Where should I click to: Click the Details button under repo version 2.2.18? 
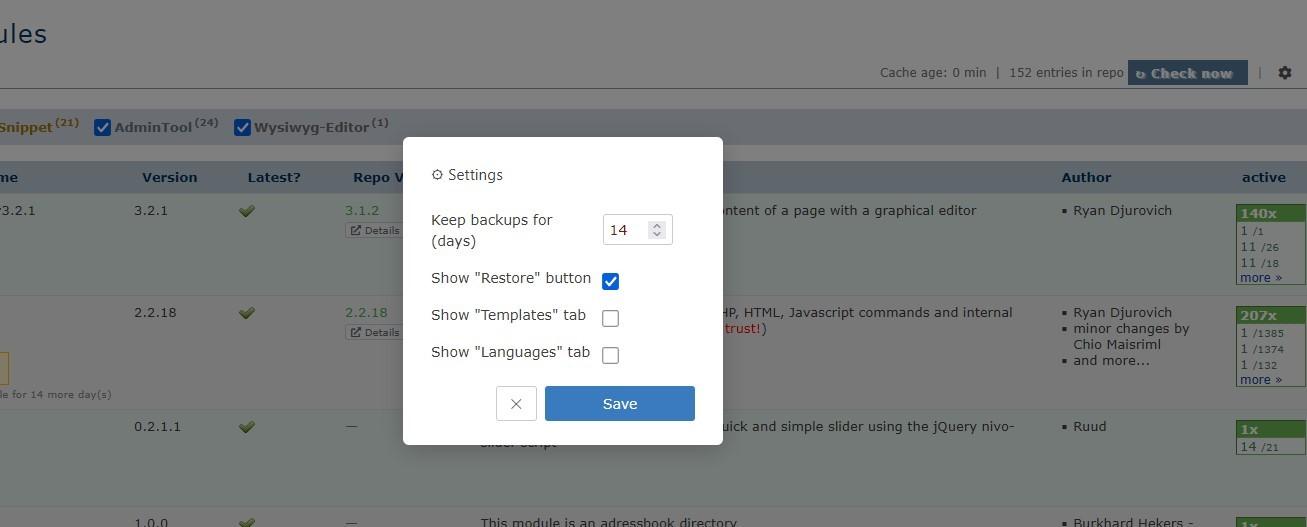click(x=374, y=332)
